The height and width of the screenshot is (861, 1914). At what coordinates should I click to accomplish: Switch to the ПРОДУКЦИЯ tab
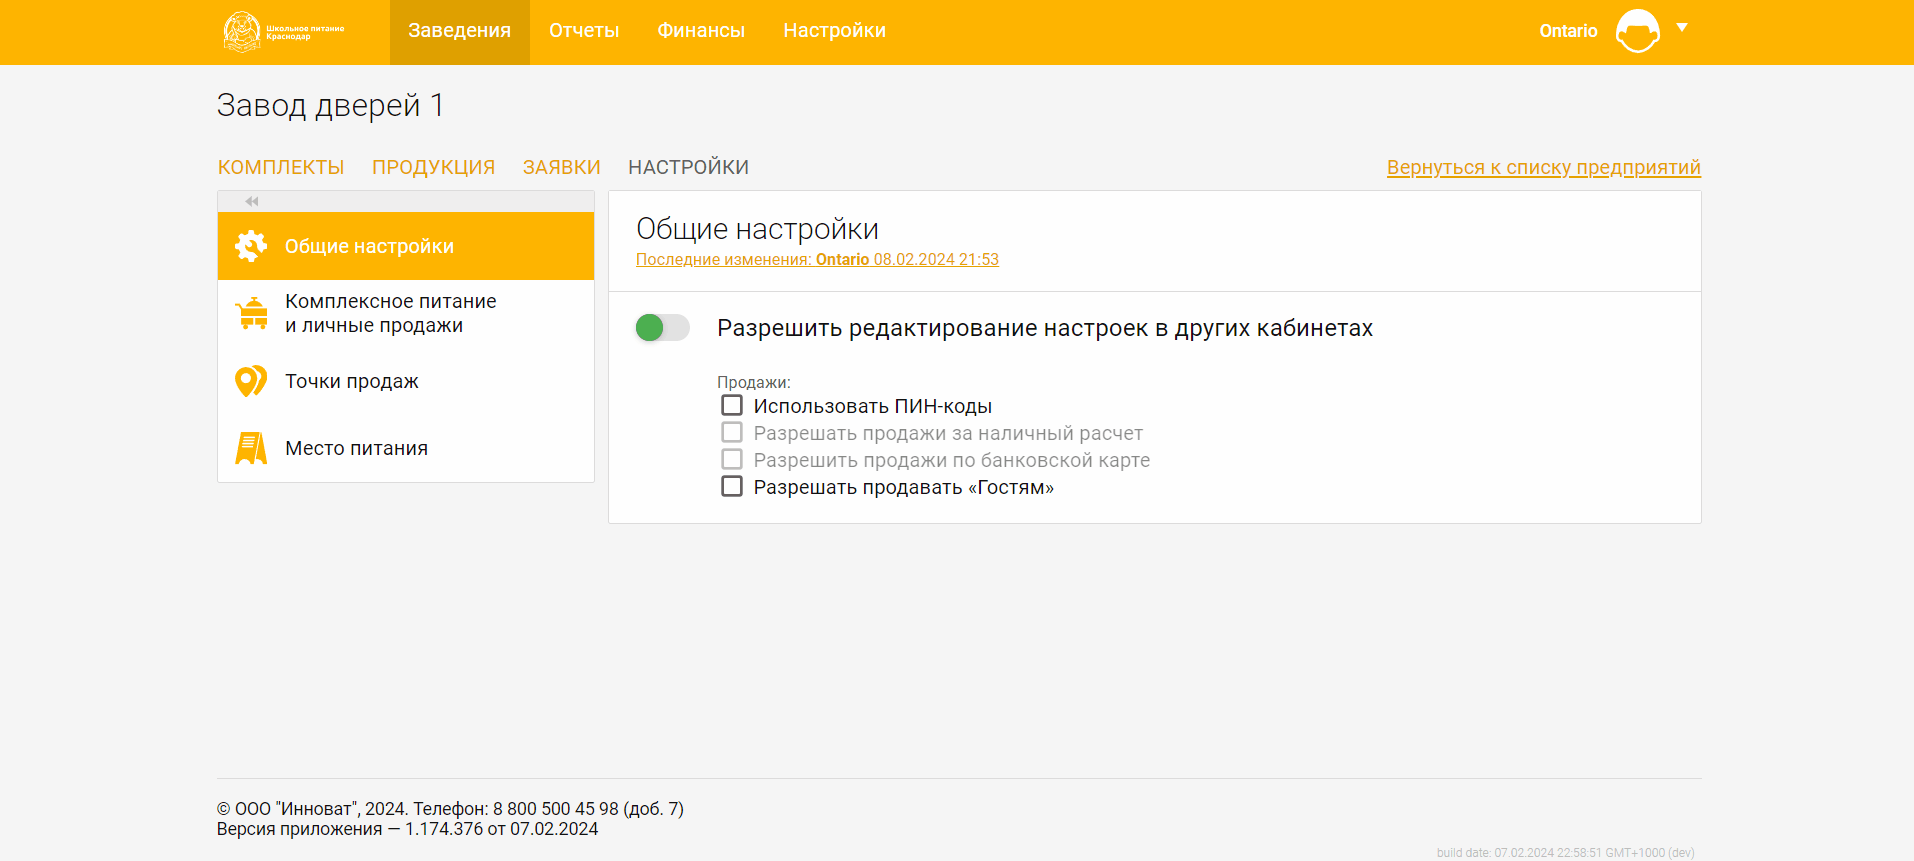coord(433,167)
